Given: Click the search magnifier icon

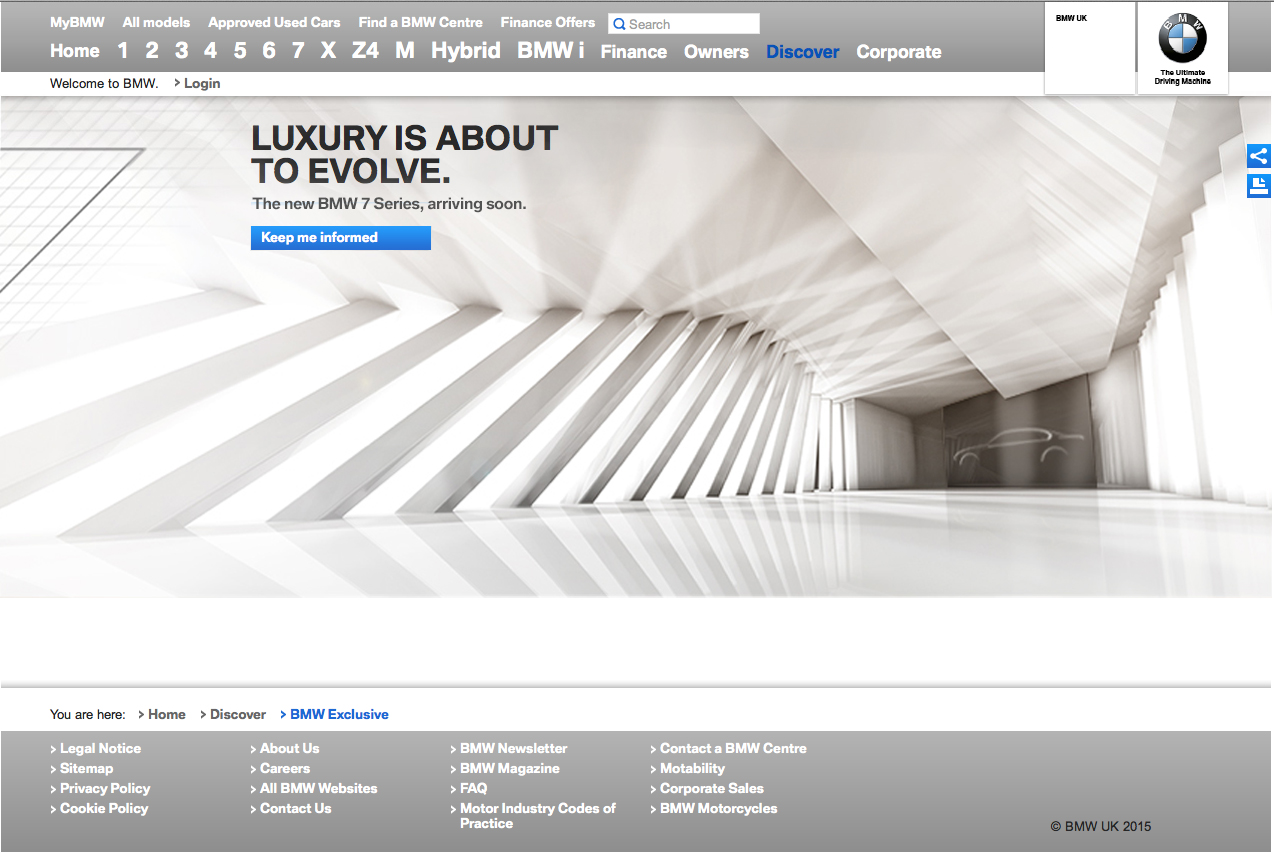Looking at the screenshot, I should point(619,24).
